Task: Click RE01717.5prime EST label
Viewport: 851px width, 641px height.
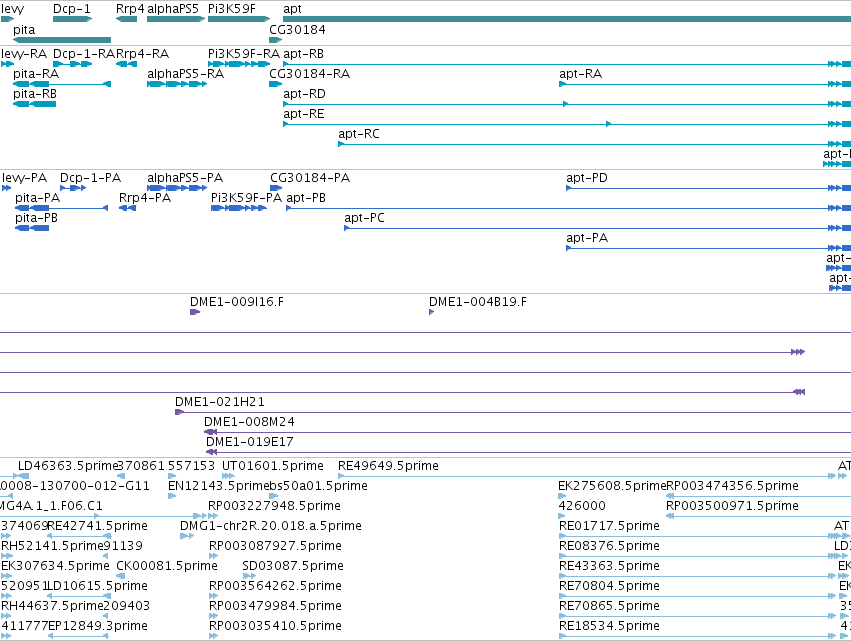Action: (609, 526)
